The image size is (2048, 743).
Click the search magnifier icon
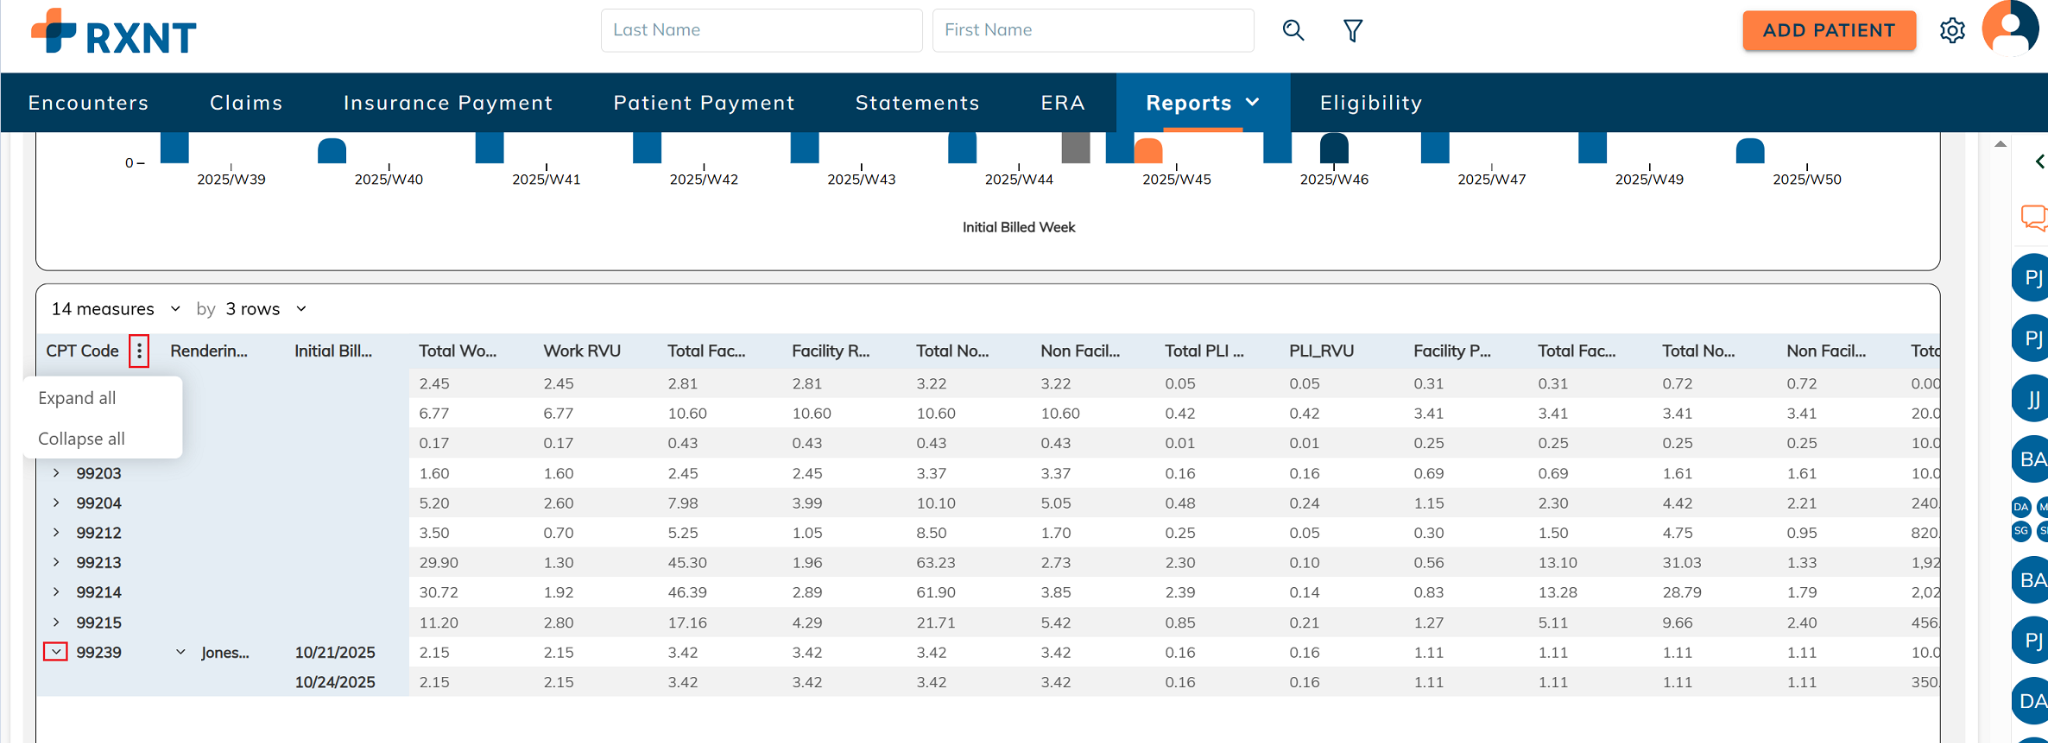click(1293, 31)
